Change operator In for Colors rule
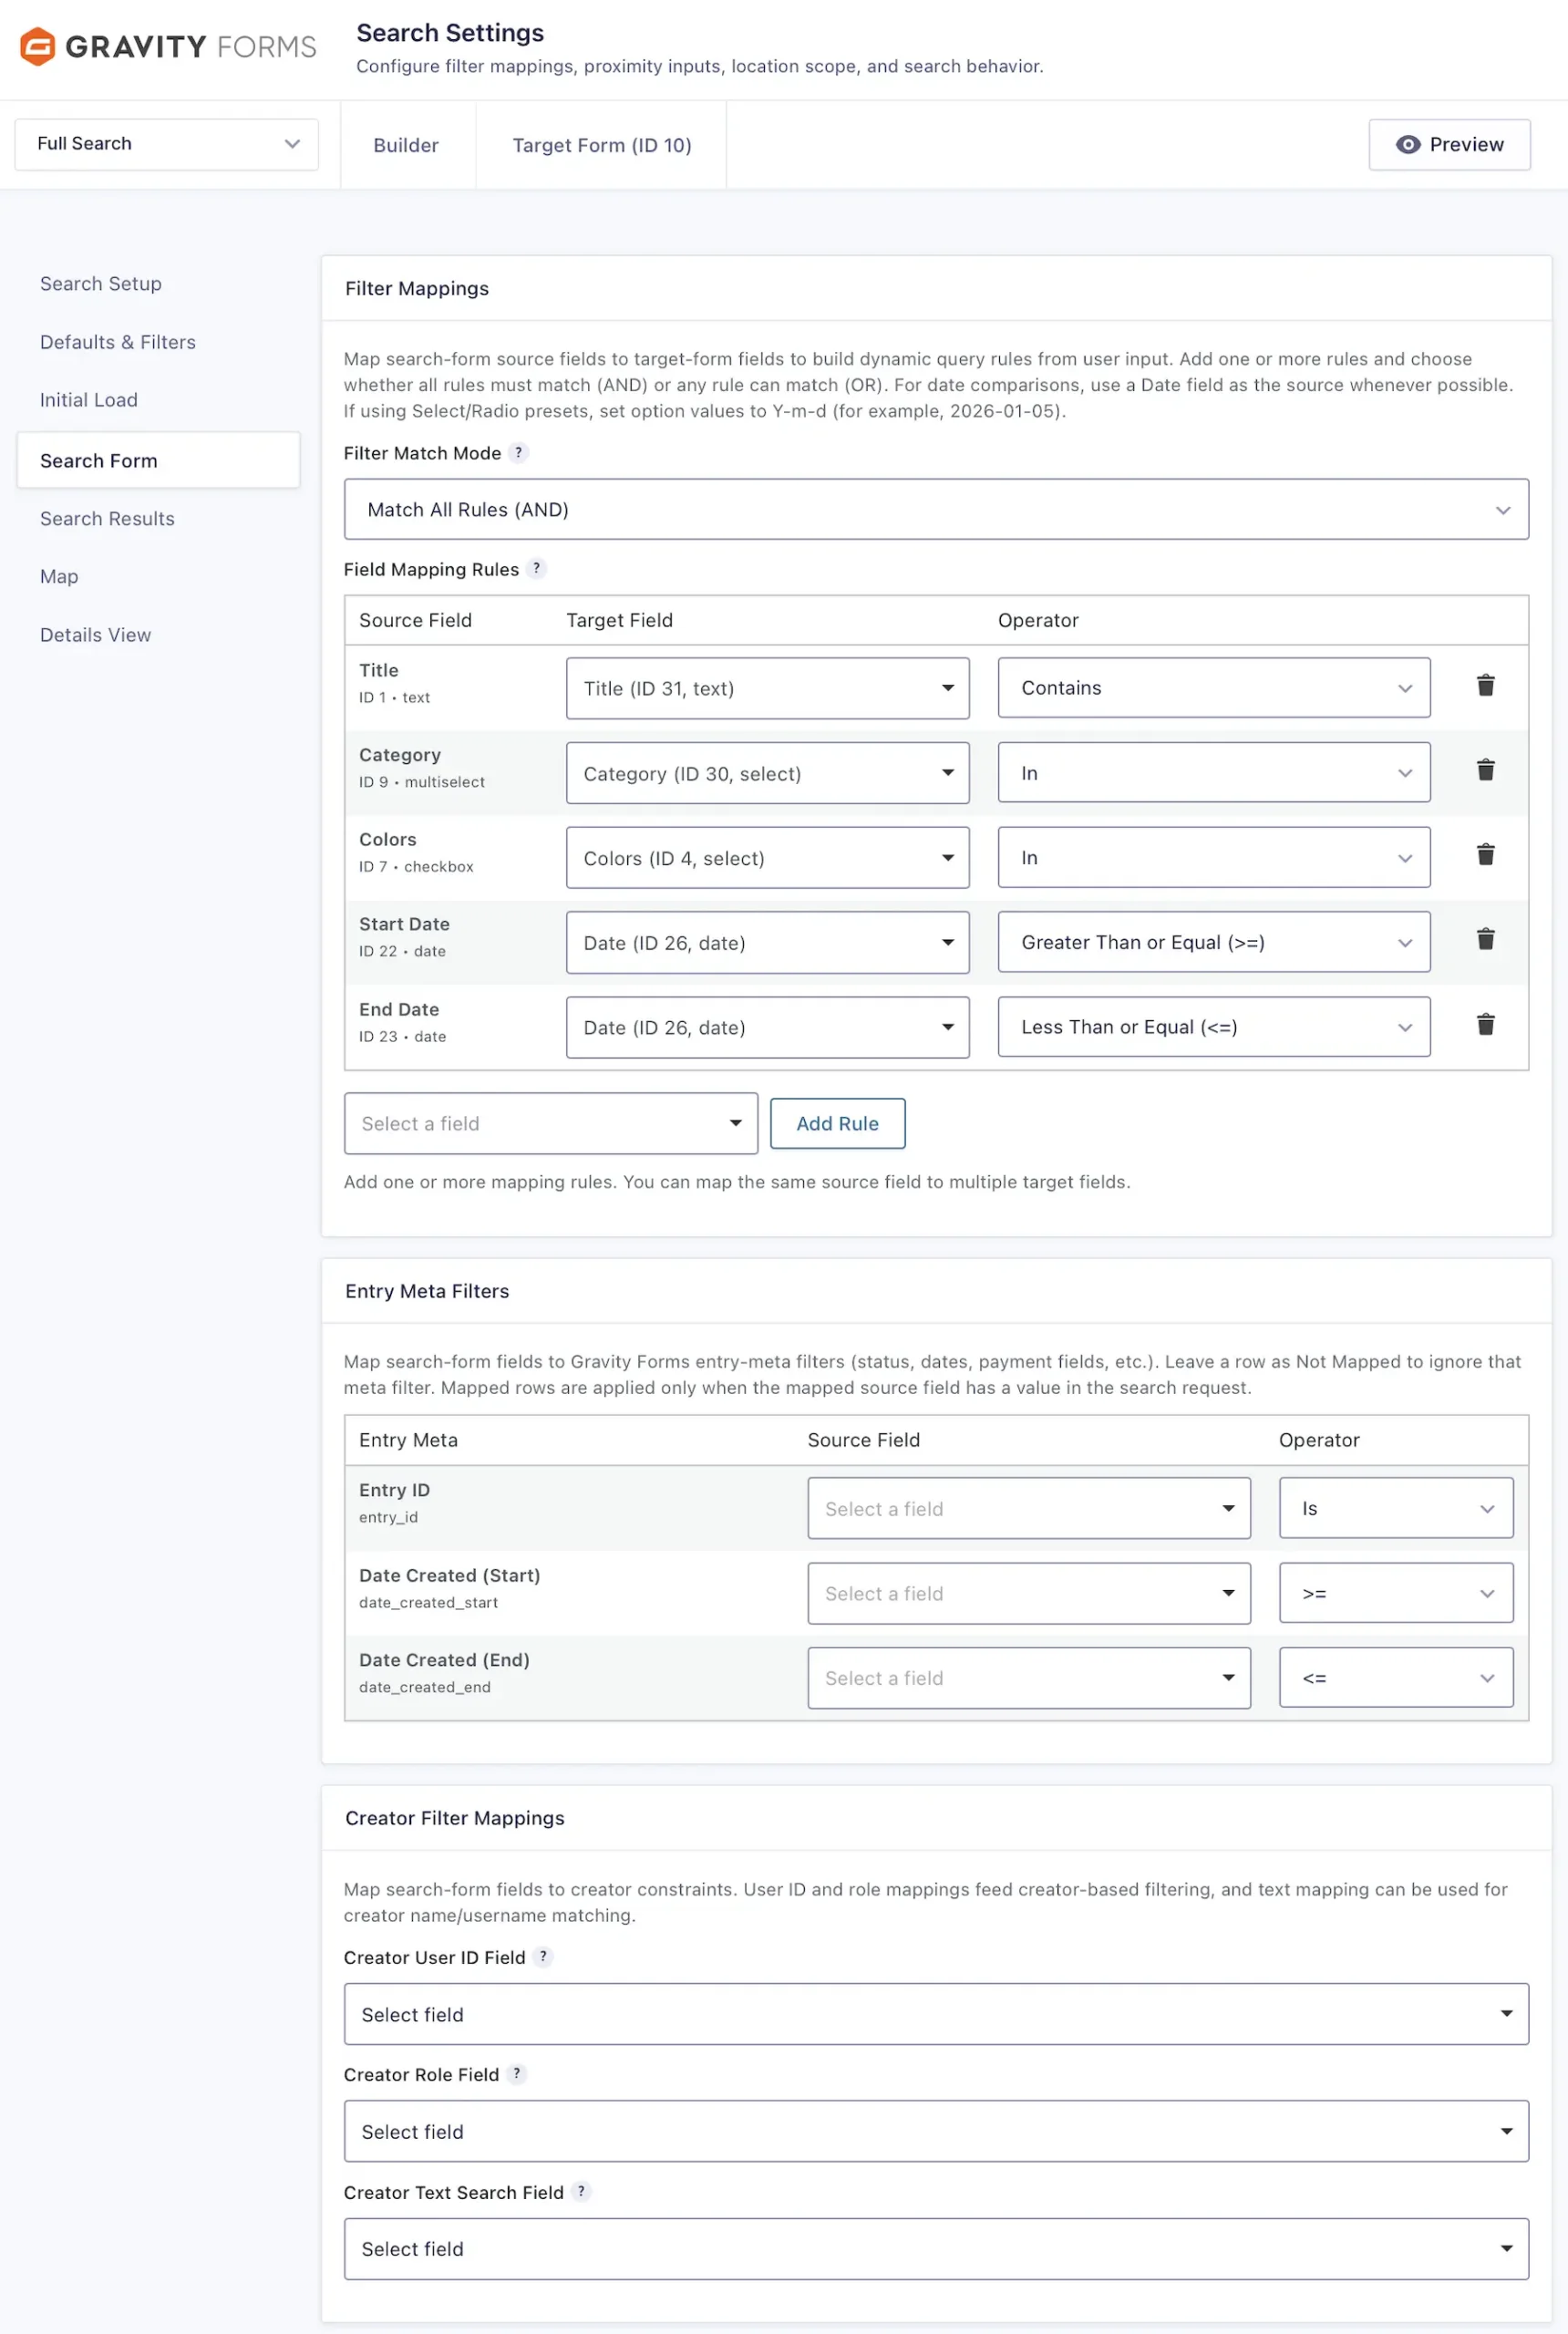This screenshot has width=1568, height=2334. [1213, 858]
